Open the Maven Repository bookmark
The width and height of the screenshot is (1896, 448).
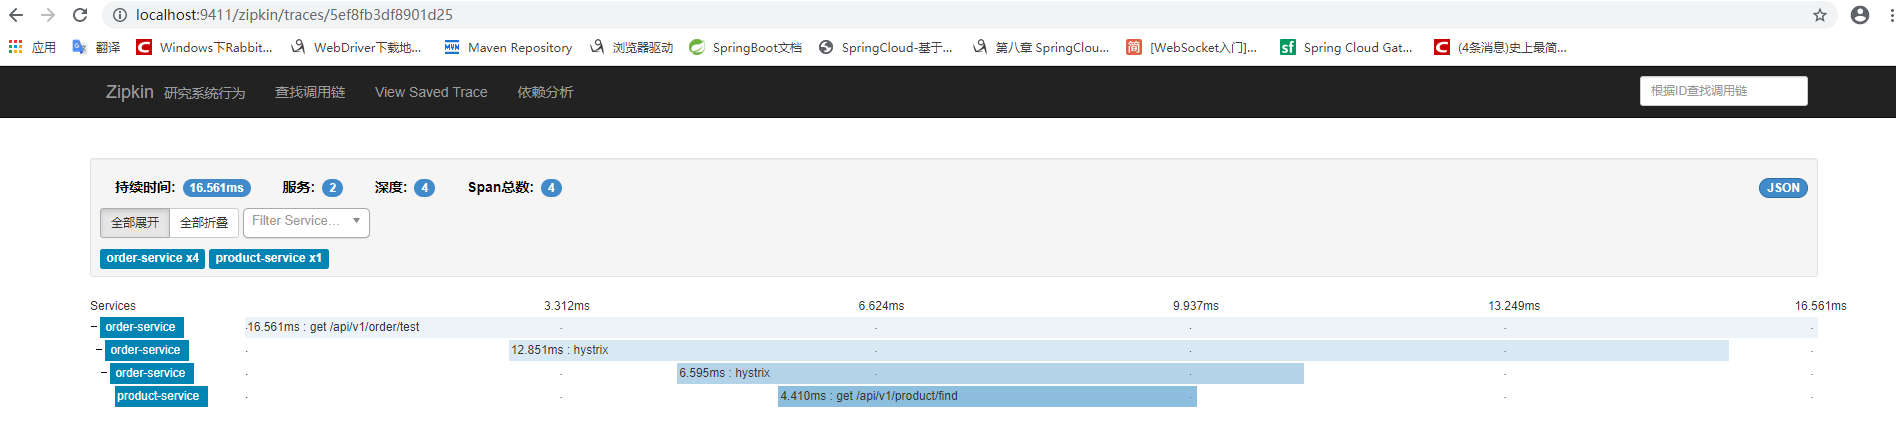point(508,47)
